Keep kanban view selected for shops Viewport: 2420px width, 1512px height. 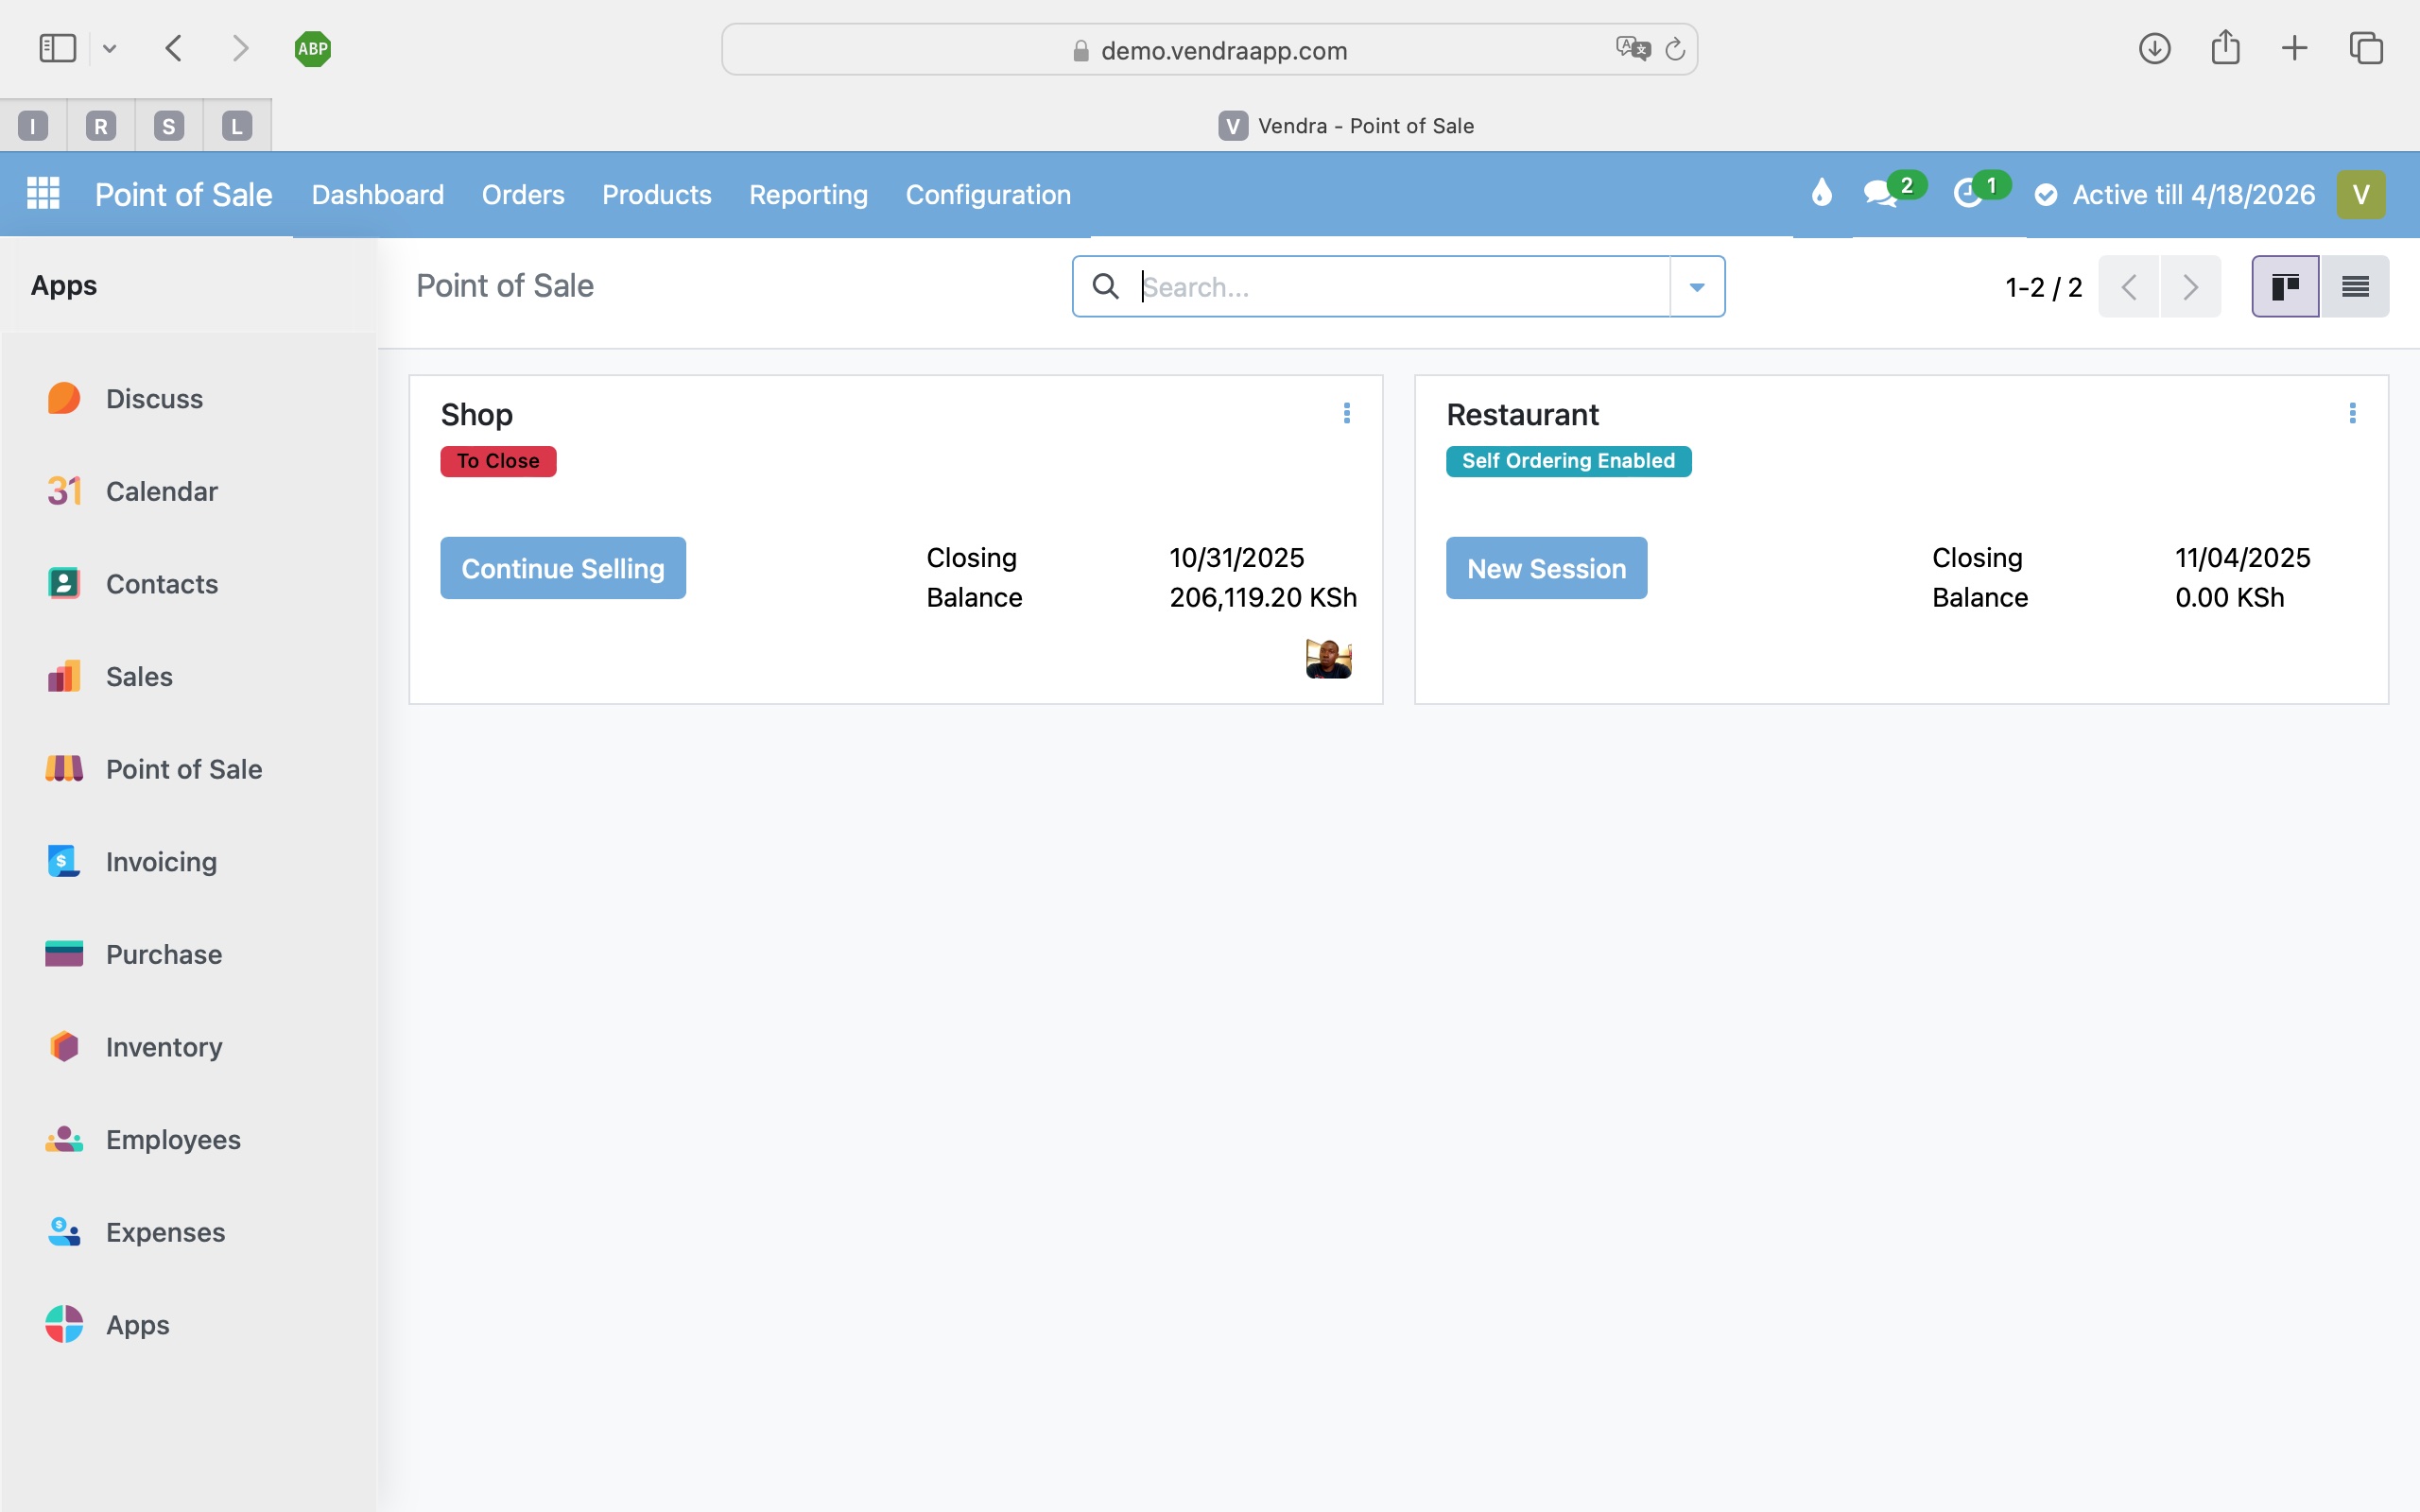(x=2286, y=286)
